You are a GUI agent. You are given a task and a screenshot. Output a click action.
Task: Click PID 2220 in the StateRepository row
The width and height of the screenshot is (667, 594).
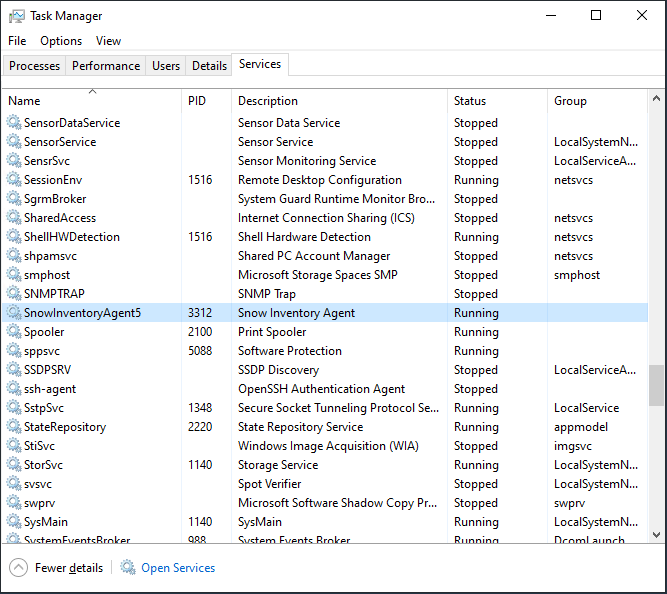tap(200, 427)
